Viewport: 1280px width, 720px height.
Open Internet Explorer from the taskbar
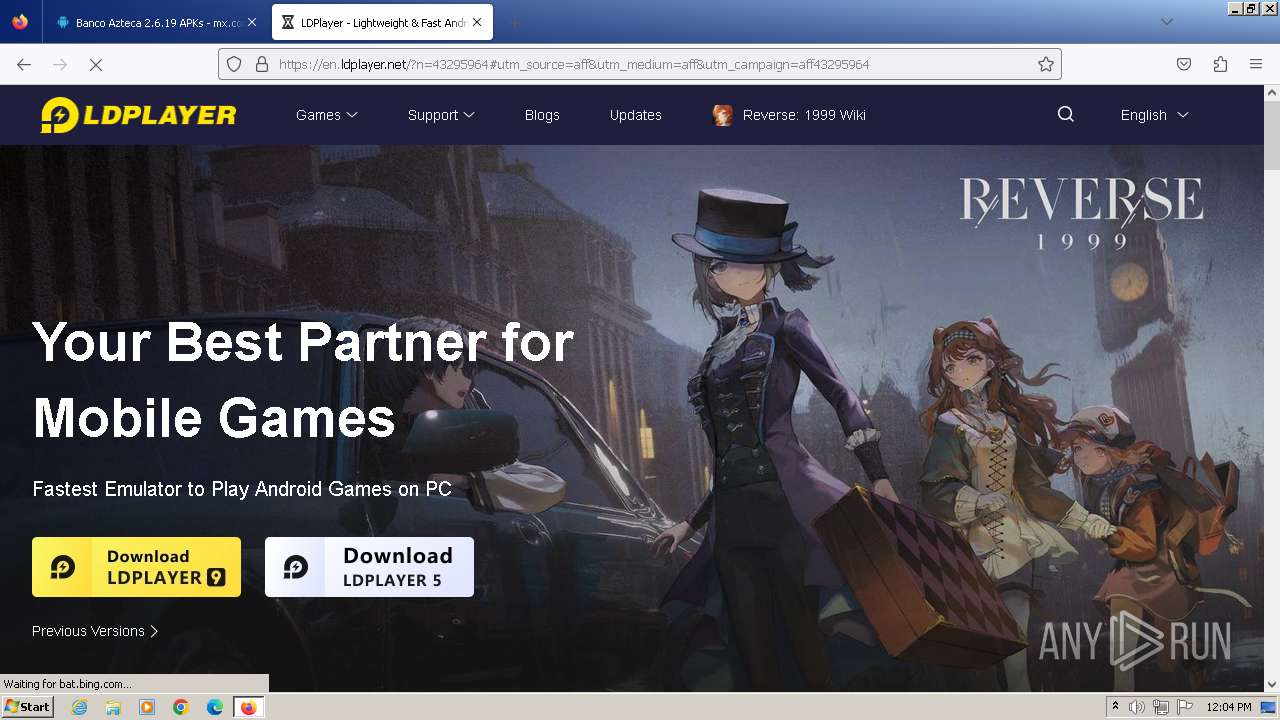[80, 707]
